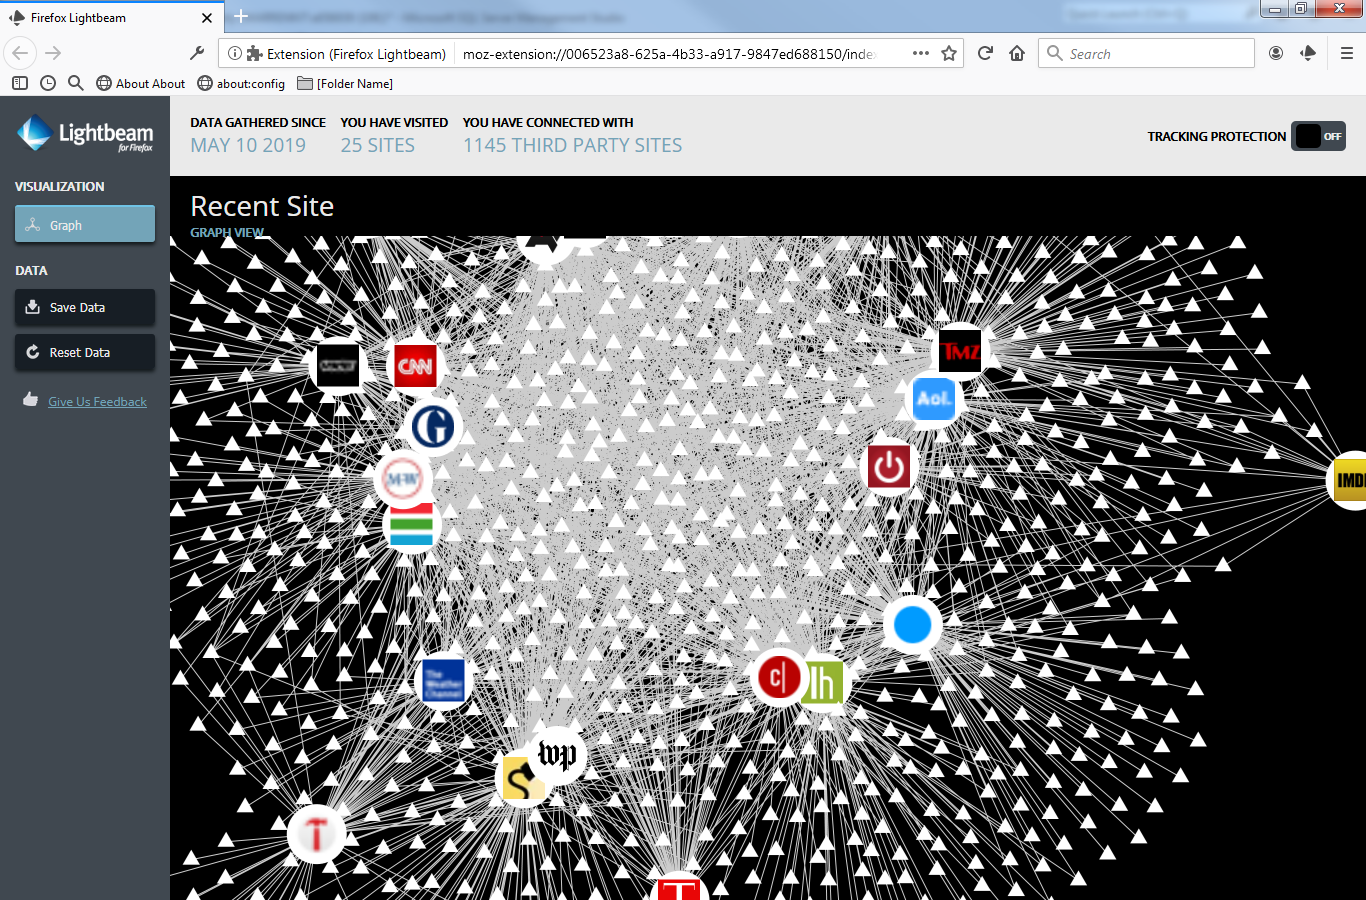Click the red T square node at bottom
The height and width of the screenshot is (900, 1366).
click(x=679, y=888)
